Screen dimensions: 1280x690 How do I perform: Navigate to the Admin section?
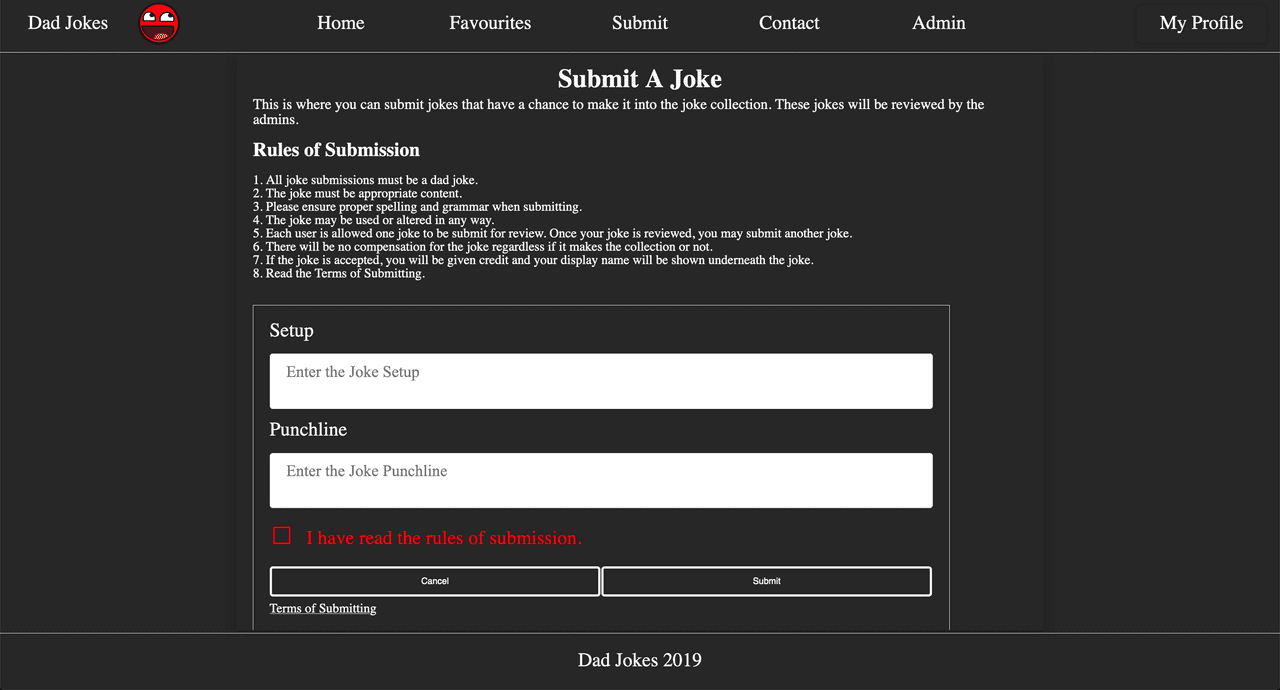tap(939, 23)
